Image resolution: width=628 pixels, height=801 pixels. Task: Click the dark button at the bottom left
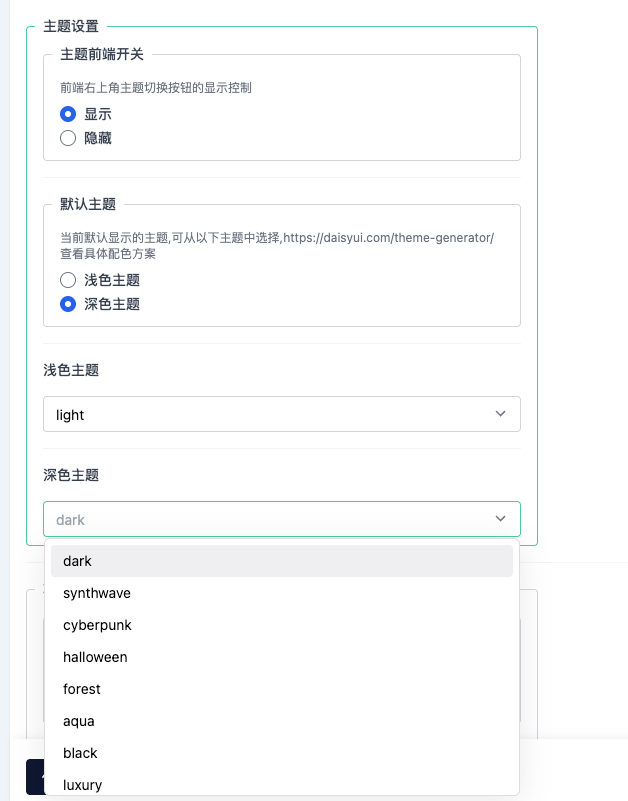point(34,777)
